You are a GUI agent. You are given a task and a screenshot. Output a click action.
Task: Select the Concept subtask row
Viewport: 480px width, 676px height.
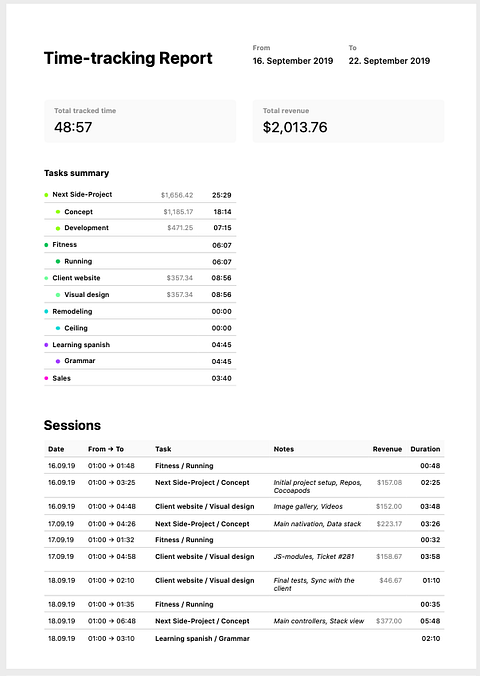140,212
